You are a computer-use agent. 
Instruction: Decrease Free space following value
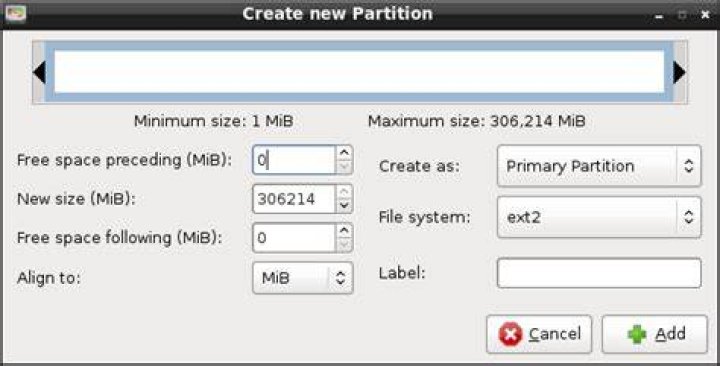click(x=344, y=245)
